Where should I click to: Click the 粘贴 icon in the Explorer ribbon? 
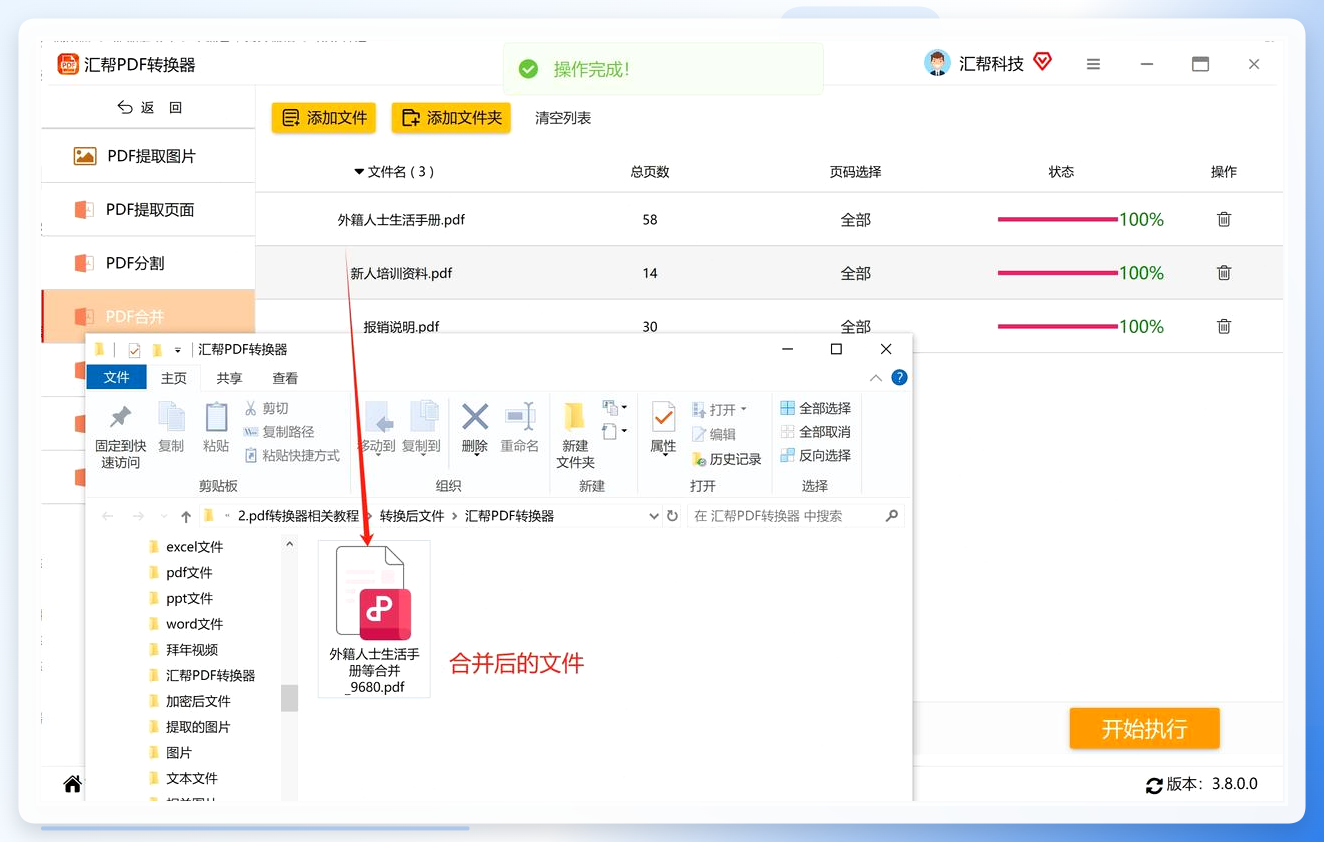[x=216, y=417]
